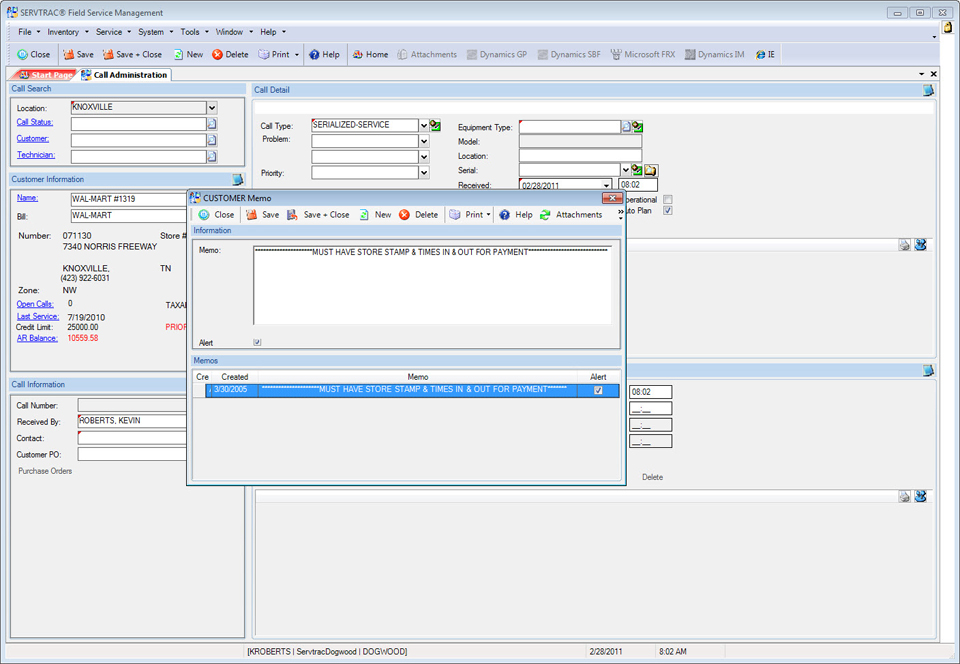
Task: Toggle Auto Plan checkbox
Action: (668, 211)
